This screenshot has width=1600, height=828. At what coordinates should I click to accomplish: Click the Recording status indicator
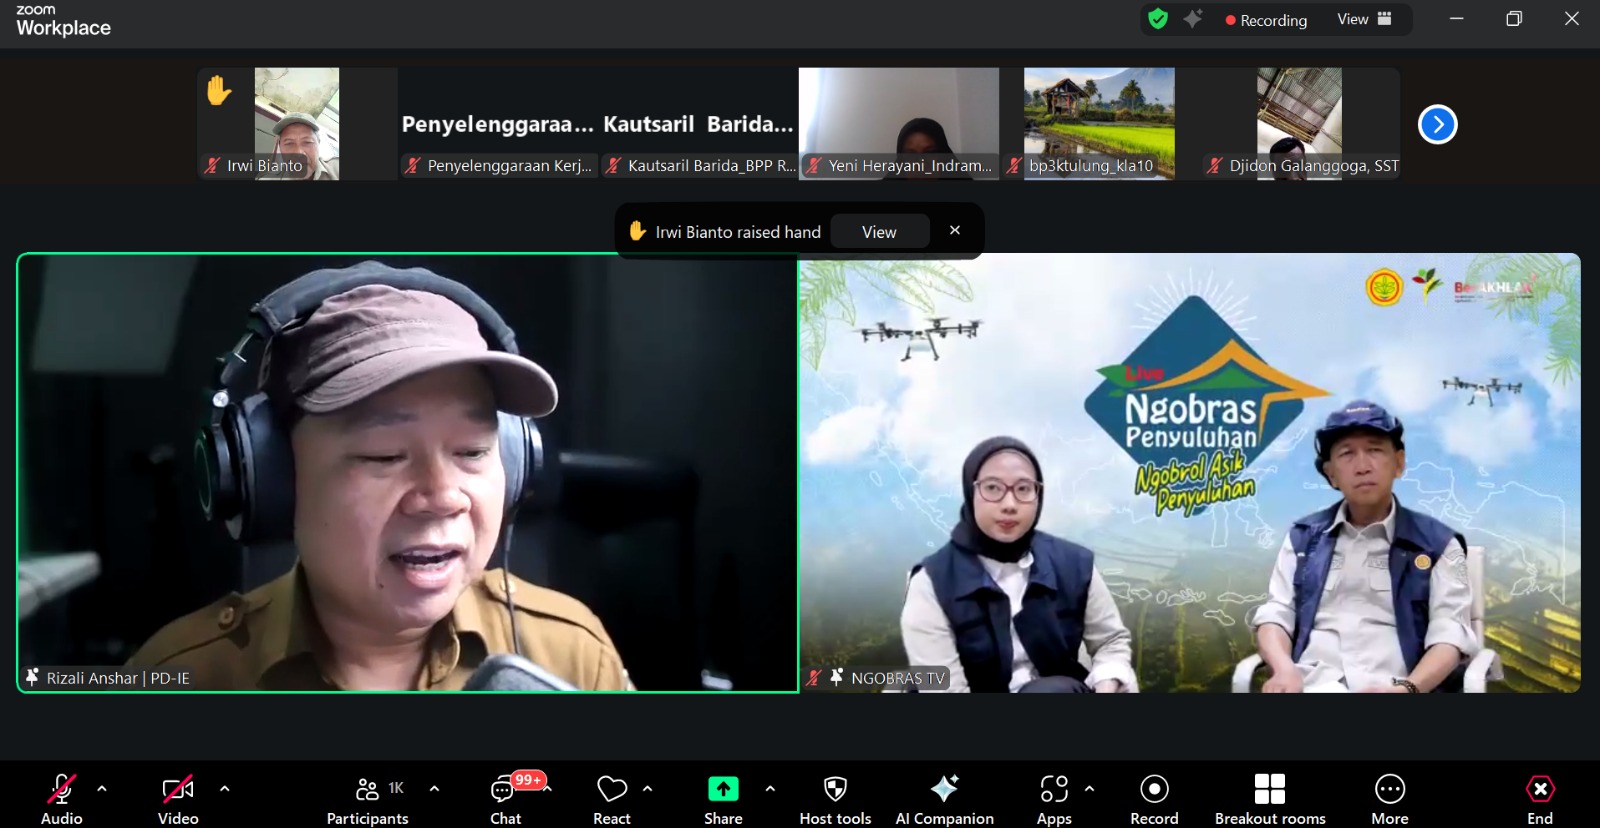click(x=1266, y=20)
